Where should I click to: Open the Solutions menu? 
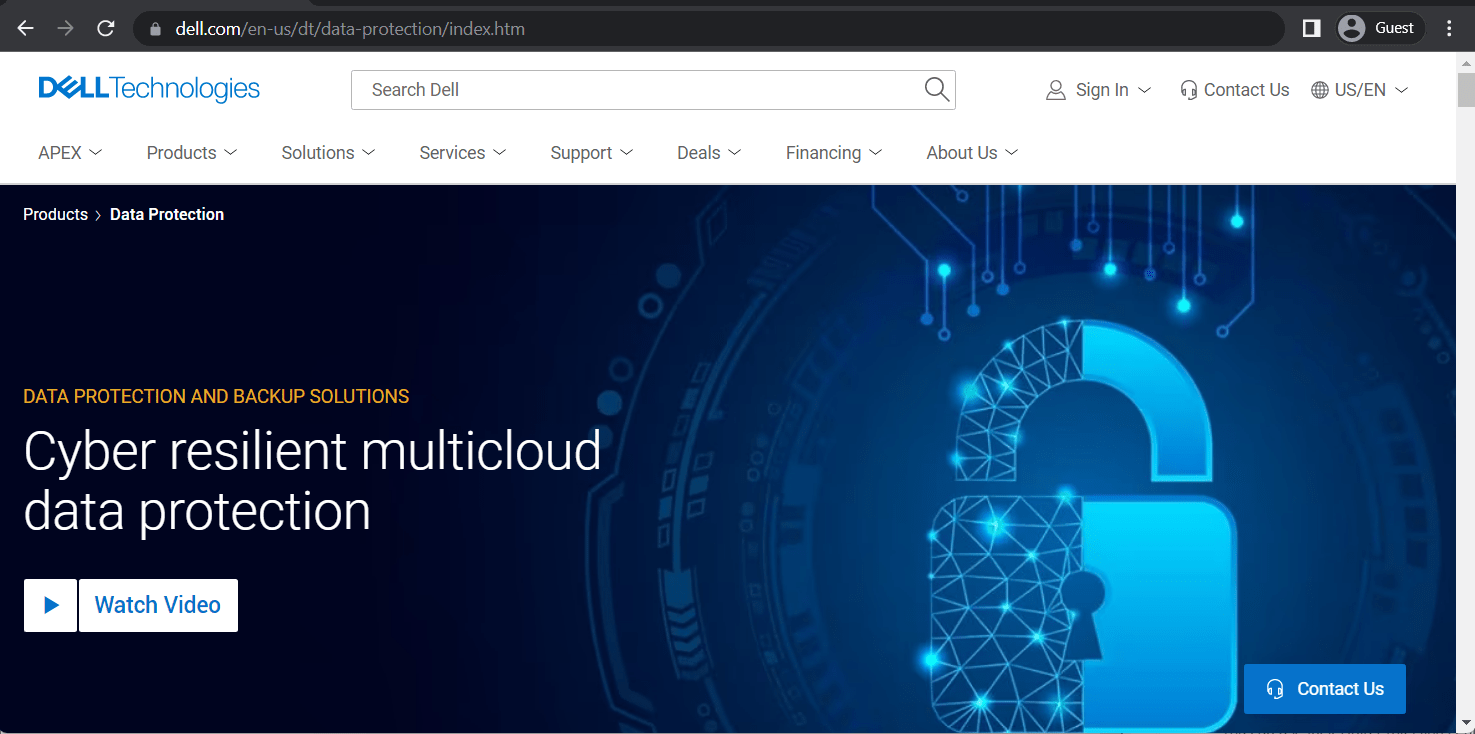(x=328, y=153)
